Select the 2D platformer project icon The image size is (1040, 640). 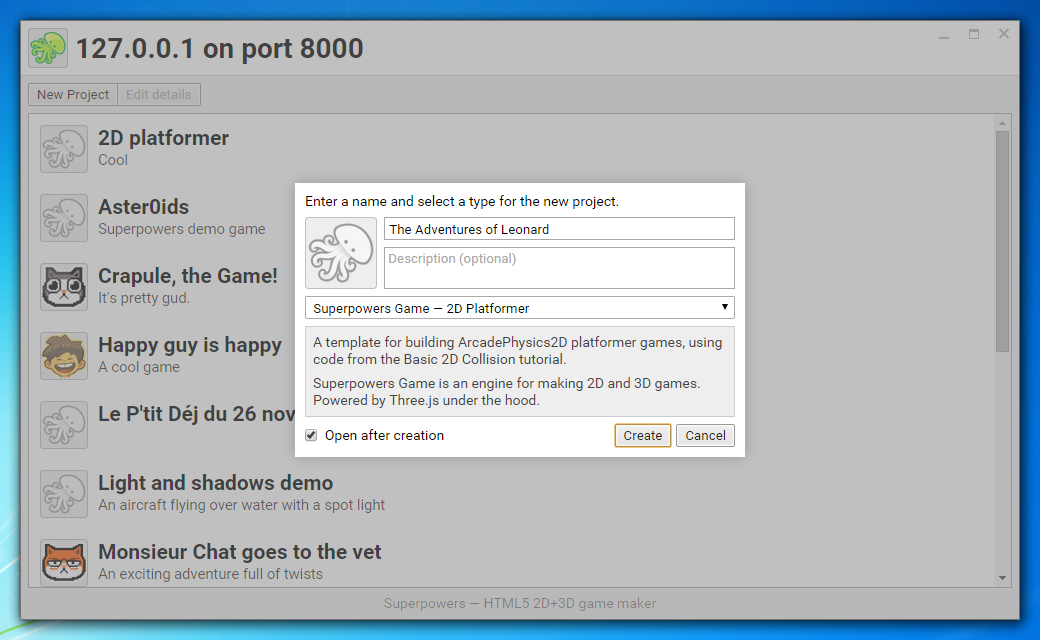point(64,149)
